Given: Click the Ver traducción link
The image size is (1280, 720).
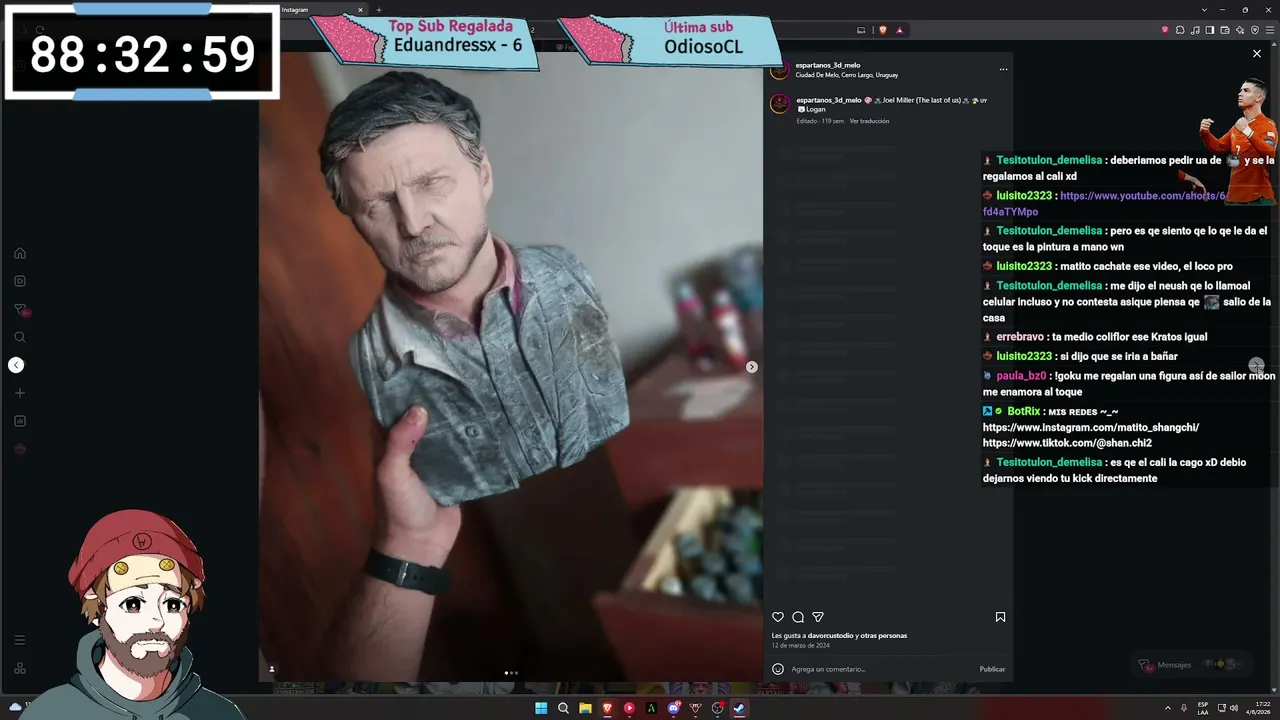Looking at the screenshot, I should [869, 121].
